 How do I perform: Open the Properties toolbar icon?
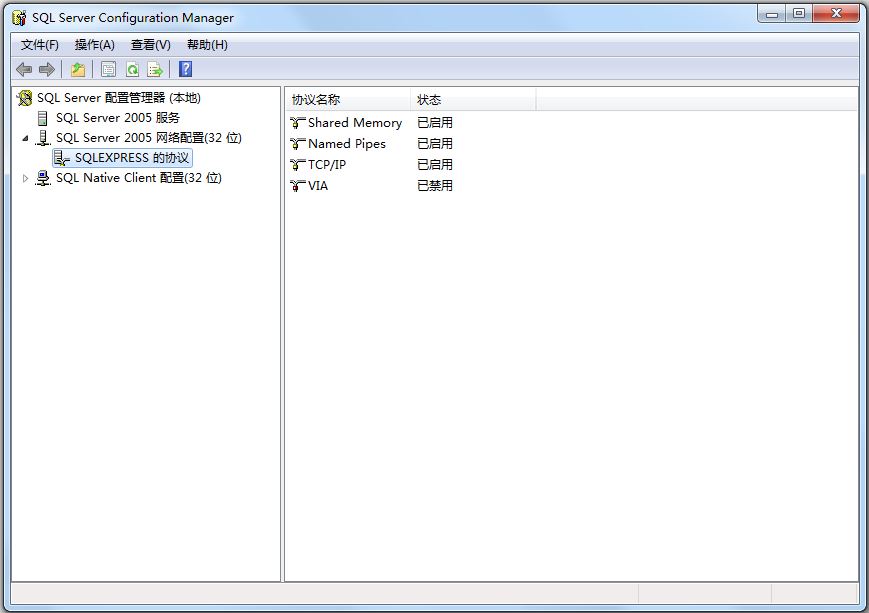(x=109, y=69)
